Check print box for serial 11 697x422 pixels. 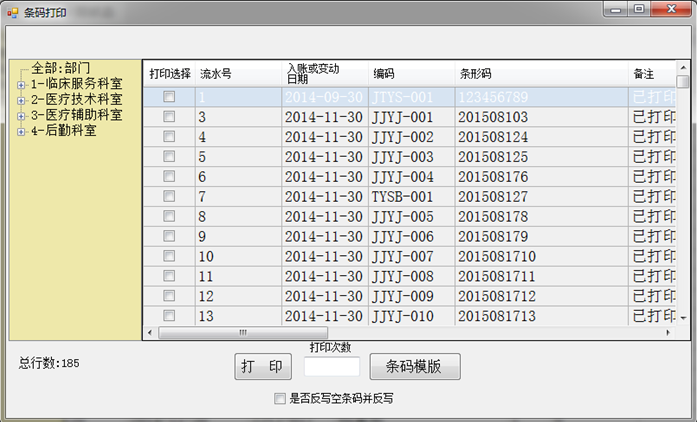[169, 276]
